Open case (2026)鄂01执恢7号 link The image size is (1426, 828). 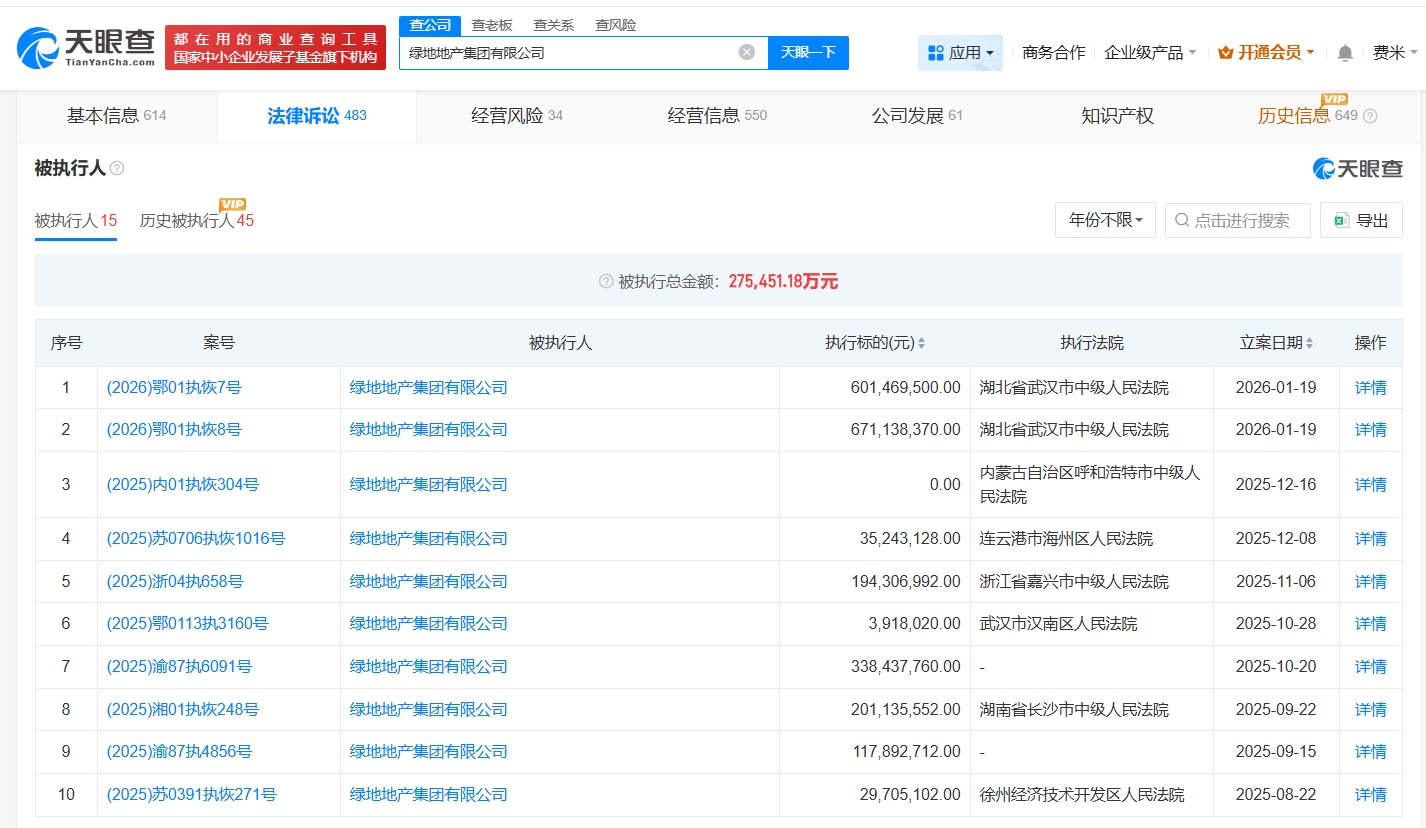(x=174, y=388)
